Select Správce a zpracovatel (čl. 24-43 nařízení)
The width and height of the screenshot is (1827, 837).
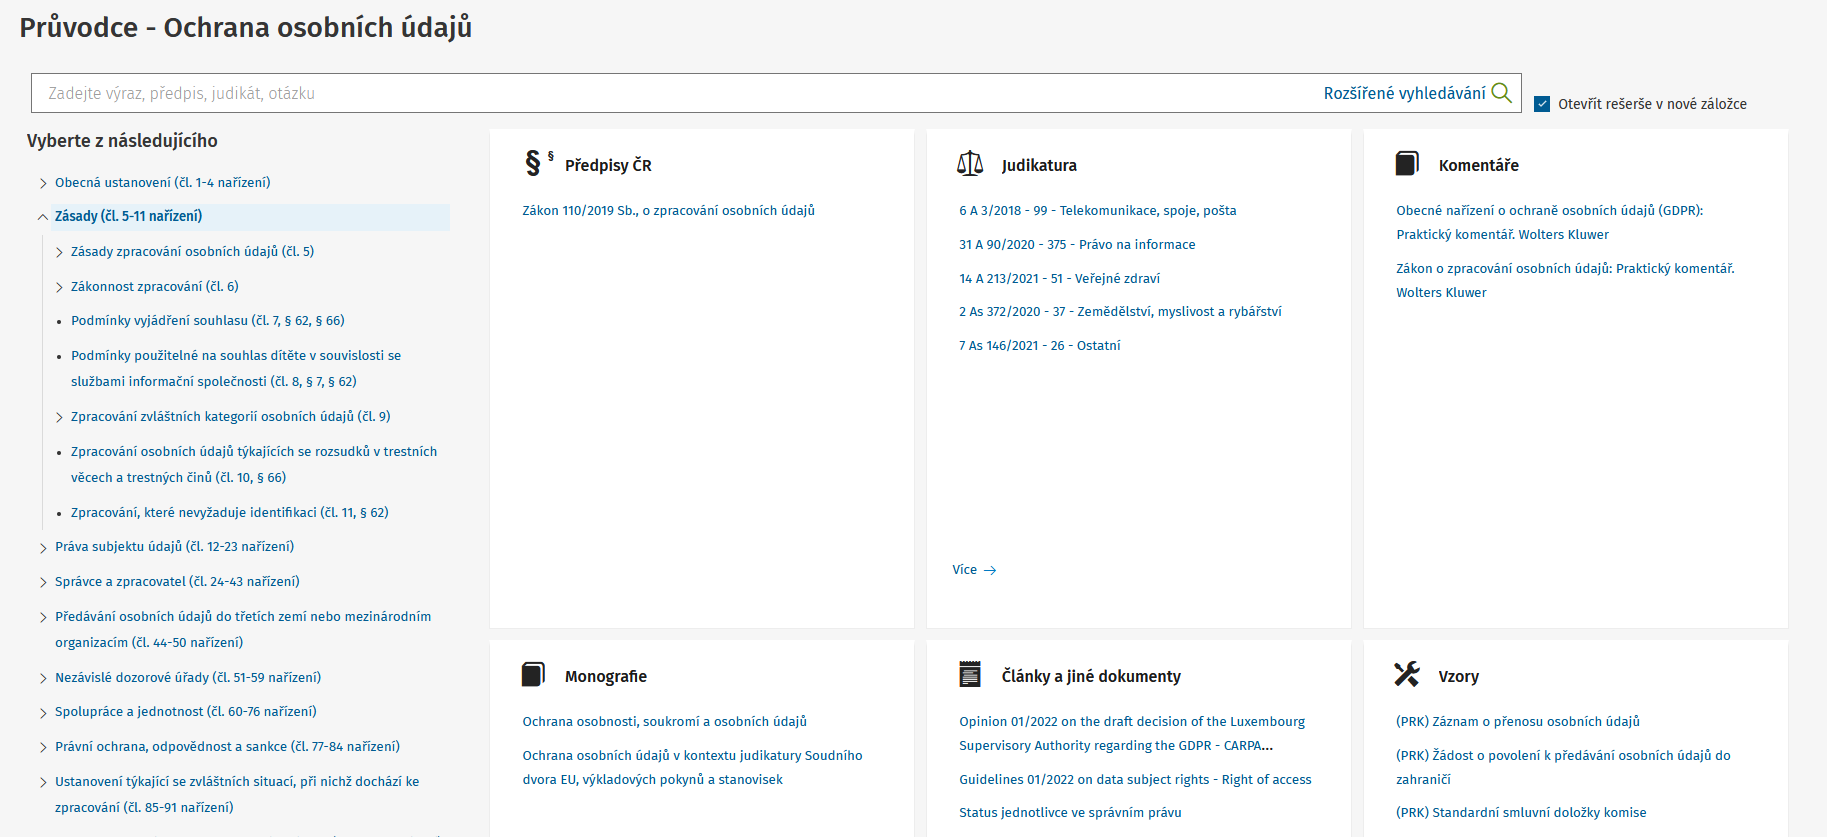coord(177,582)
